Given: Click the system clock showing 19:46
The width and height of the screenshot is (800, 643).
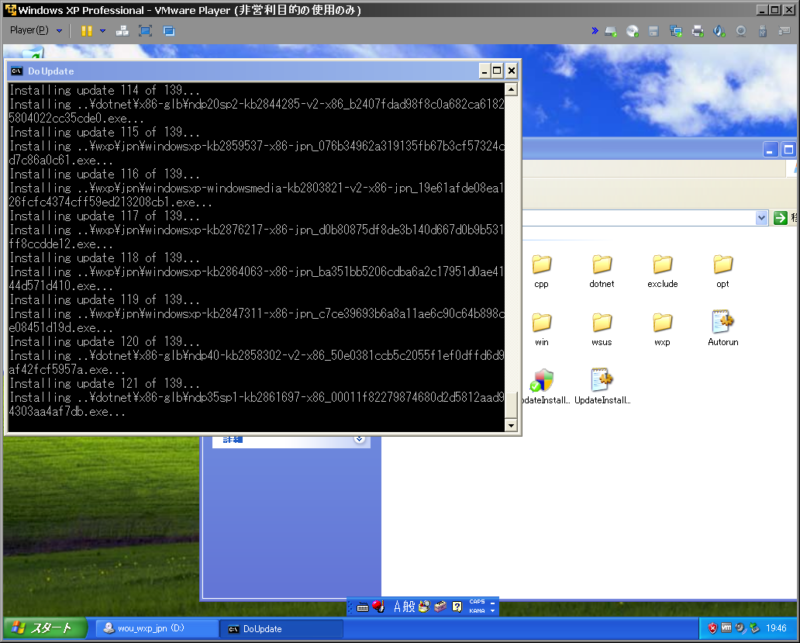Looking at the screenshot, I should 776,628.
